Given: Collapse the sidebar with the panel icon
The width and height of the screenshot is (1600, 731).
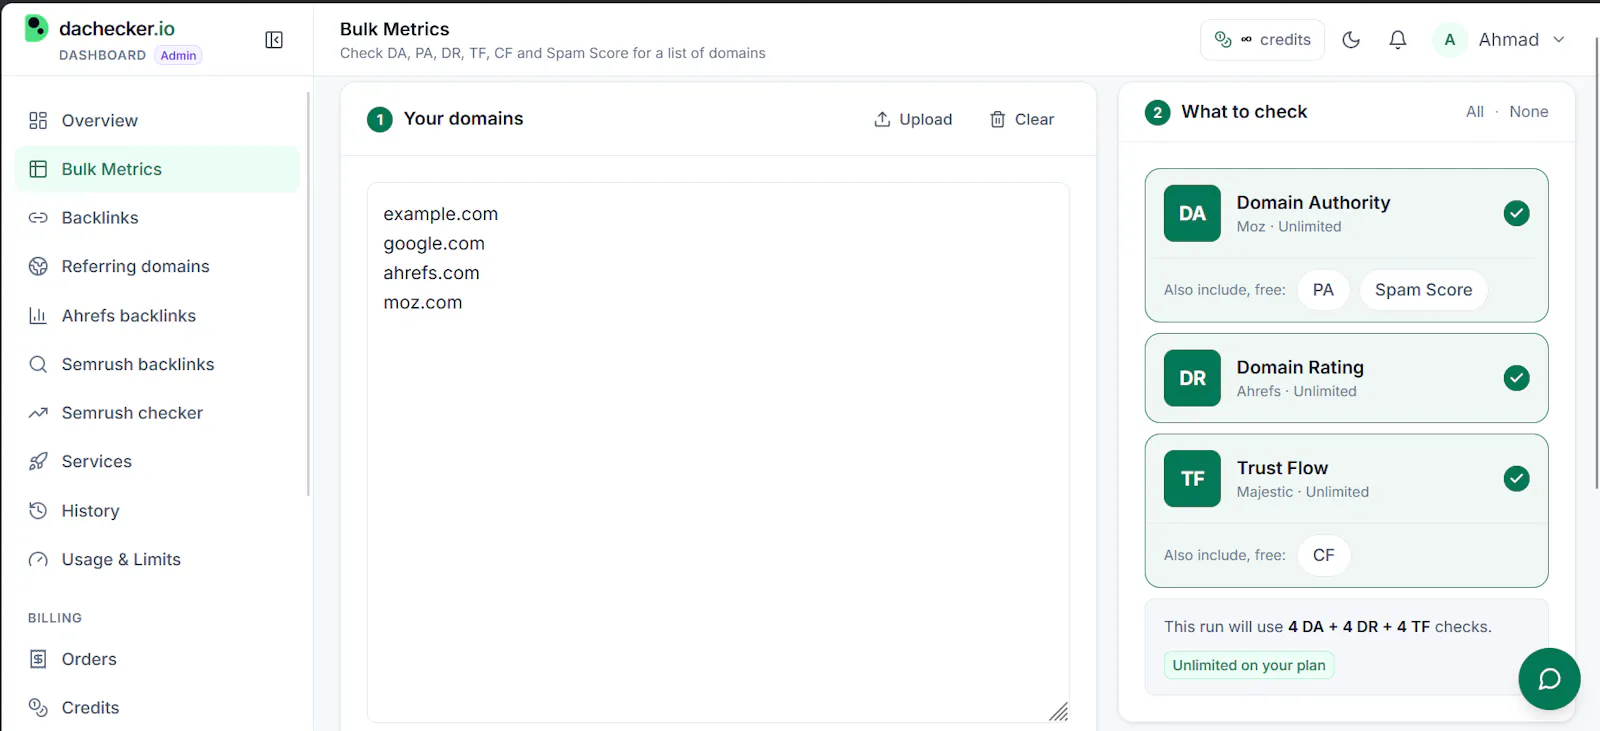Looking at the screenshot, I should click(274, 40).
